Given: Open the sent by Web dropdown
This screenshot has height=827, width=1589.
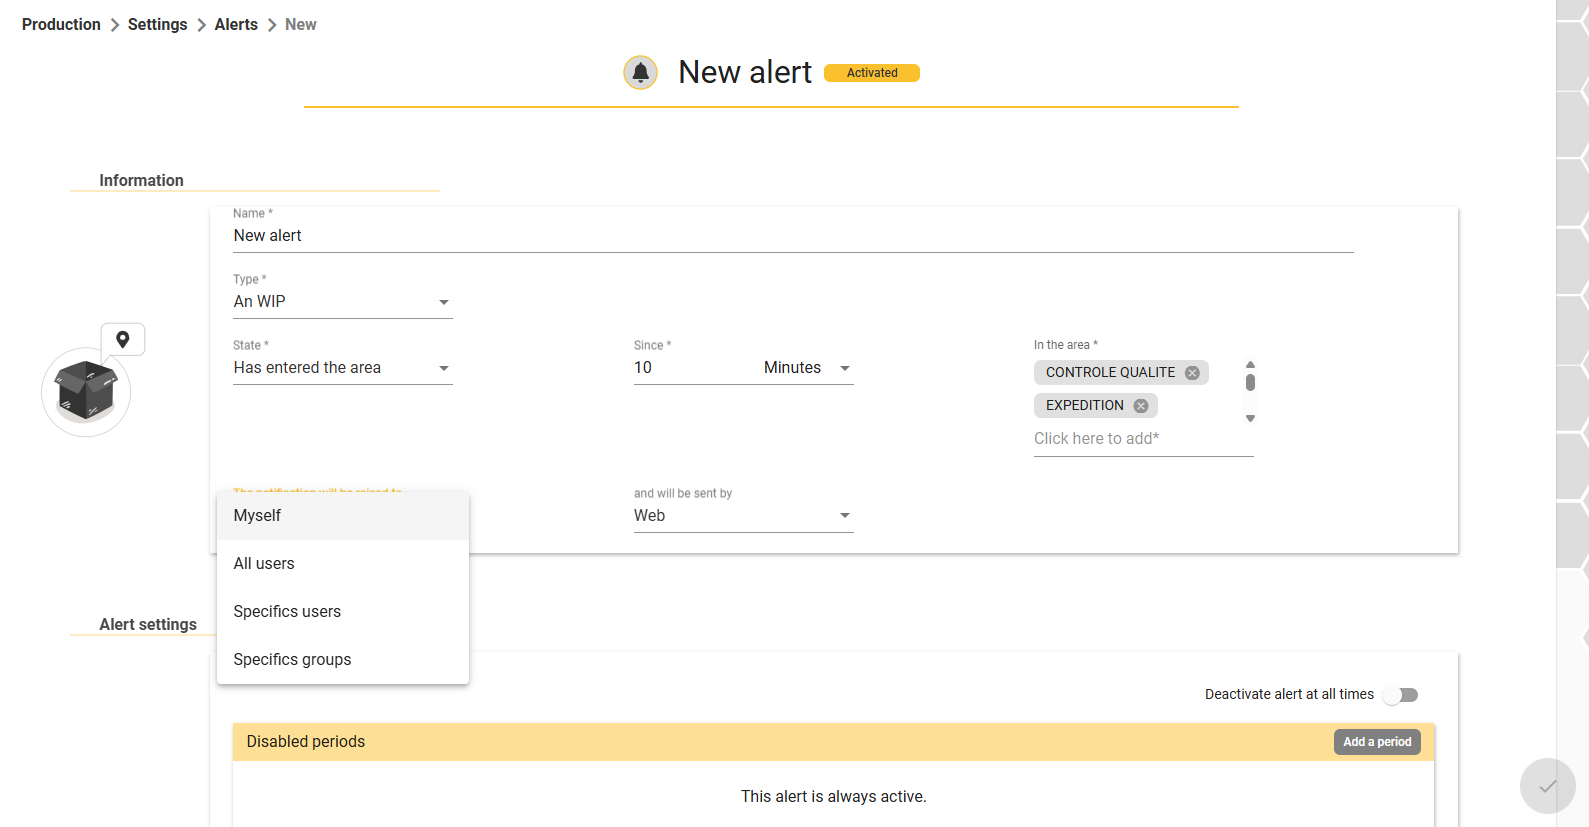Looking at the screenshot, I should click(x=743, y=516).
